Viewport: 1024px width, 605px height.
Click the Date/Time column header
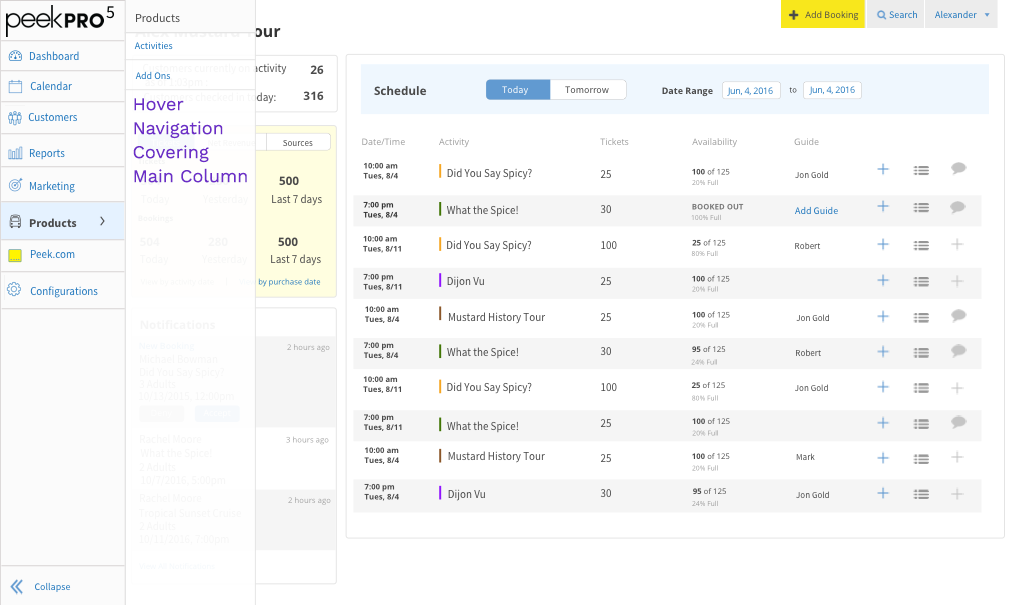383,142
